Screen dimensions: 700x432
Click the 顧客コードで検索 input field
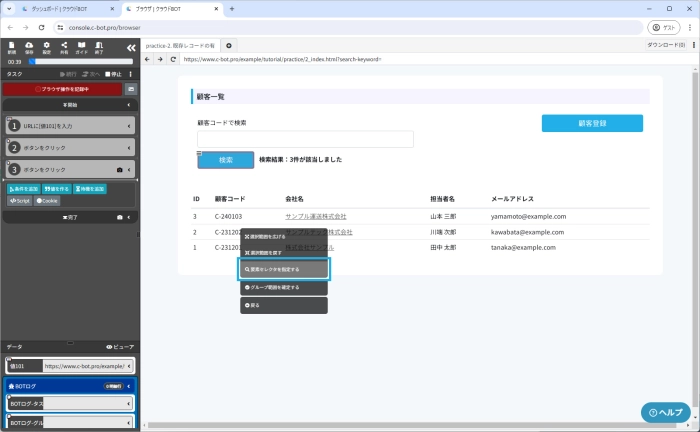[305, 139]
